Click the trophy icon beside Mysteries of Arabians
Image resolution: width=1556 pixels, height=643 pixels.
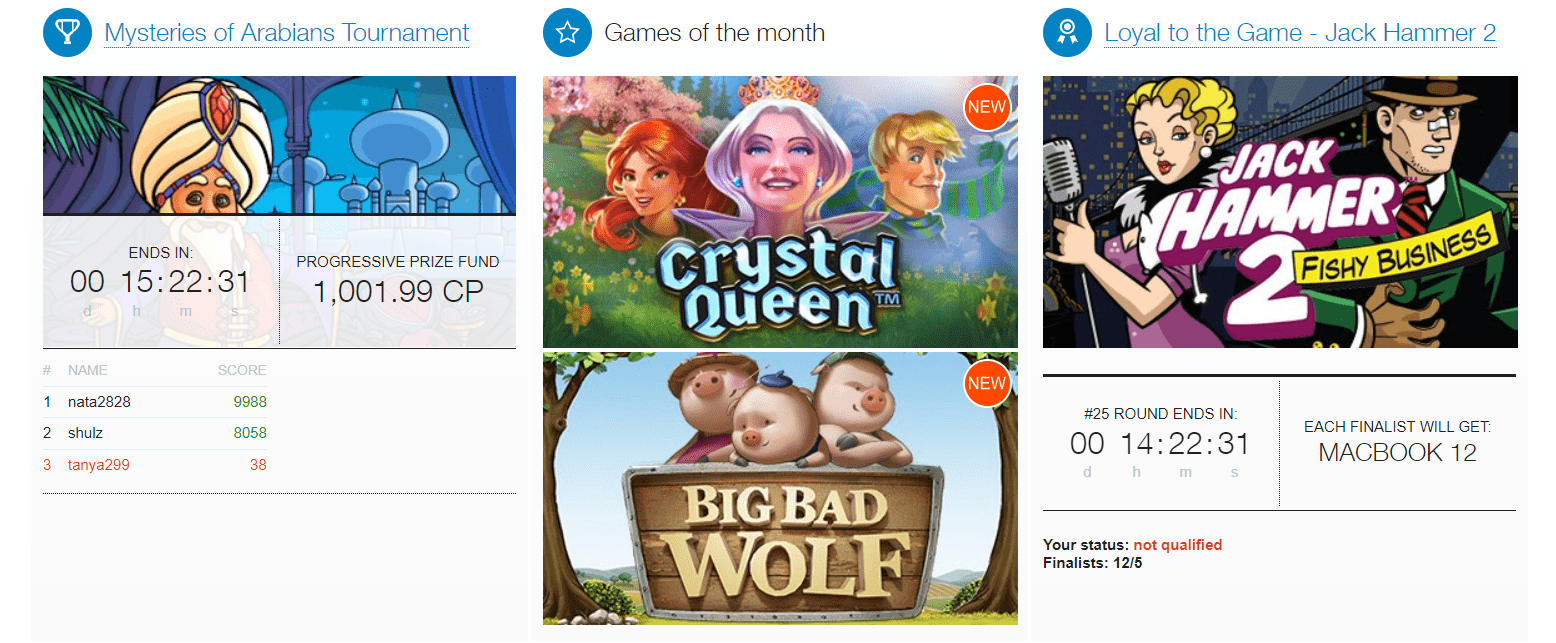(x=68, y=33)
